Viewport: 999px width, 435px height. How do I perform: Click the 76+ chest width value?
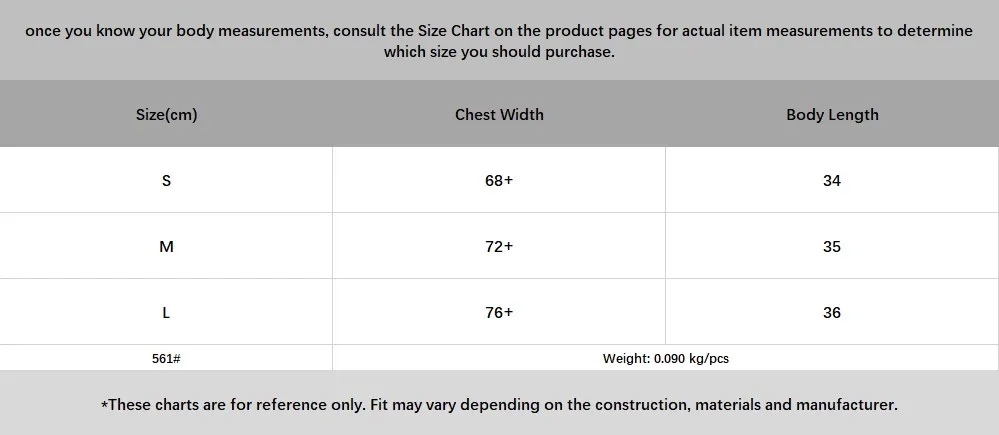pyautogui.click(x=499, y=313)
